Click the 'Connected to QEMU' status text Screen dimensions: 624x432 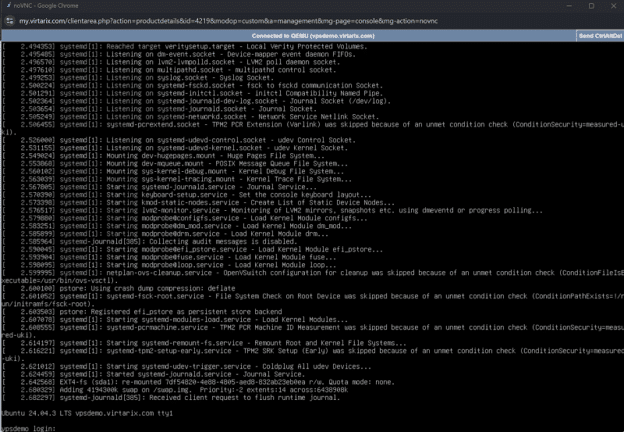[x=312, y=35]
